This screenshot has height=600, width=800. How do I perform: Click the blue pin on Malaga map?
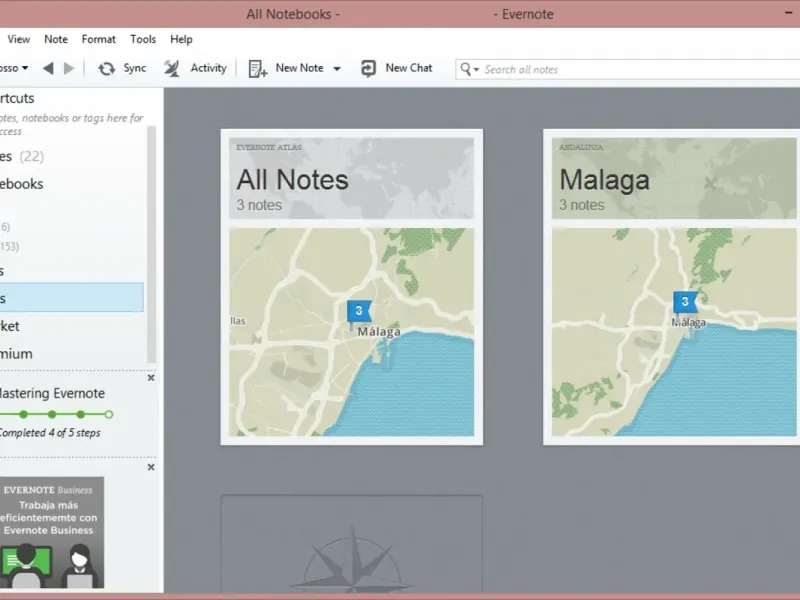pyautogui.click(x=684, y=301)
